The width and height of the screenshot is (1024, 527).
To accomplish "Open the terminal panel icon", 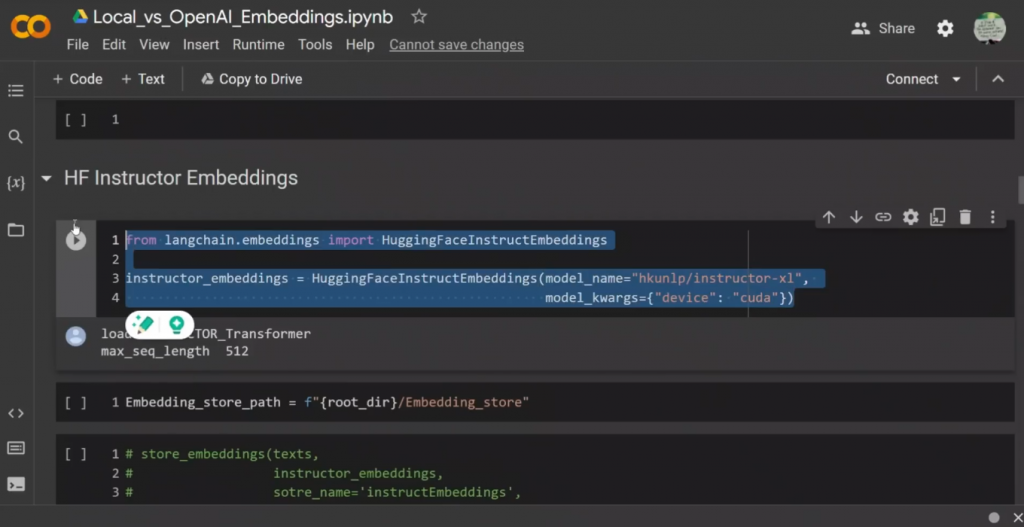I will 15,484.
